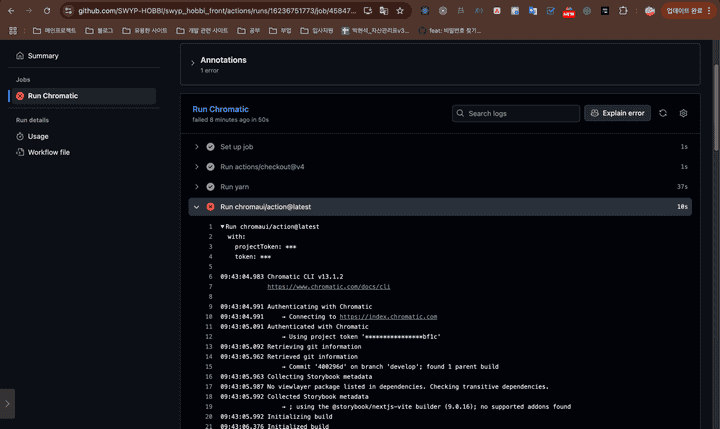Select the Run Chromatic job in sidebar
The height and width of the screenshot is (429, 720).
[x=84, y=96]
